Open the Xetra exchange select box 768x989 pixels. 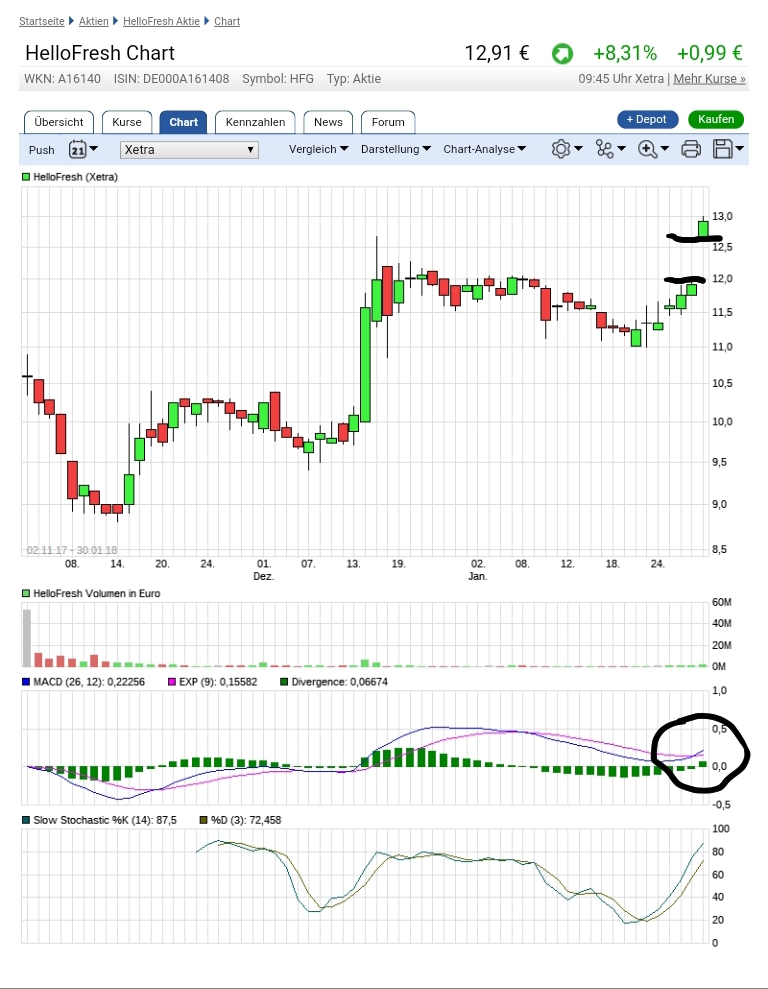pos(189,149)
